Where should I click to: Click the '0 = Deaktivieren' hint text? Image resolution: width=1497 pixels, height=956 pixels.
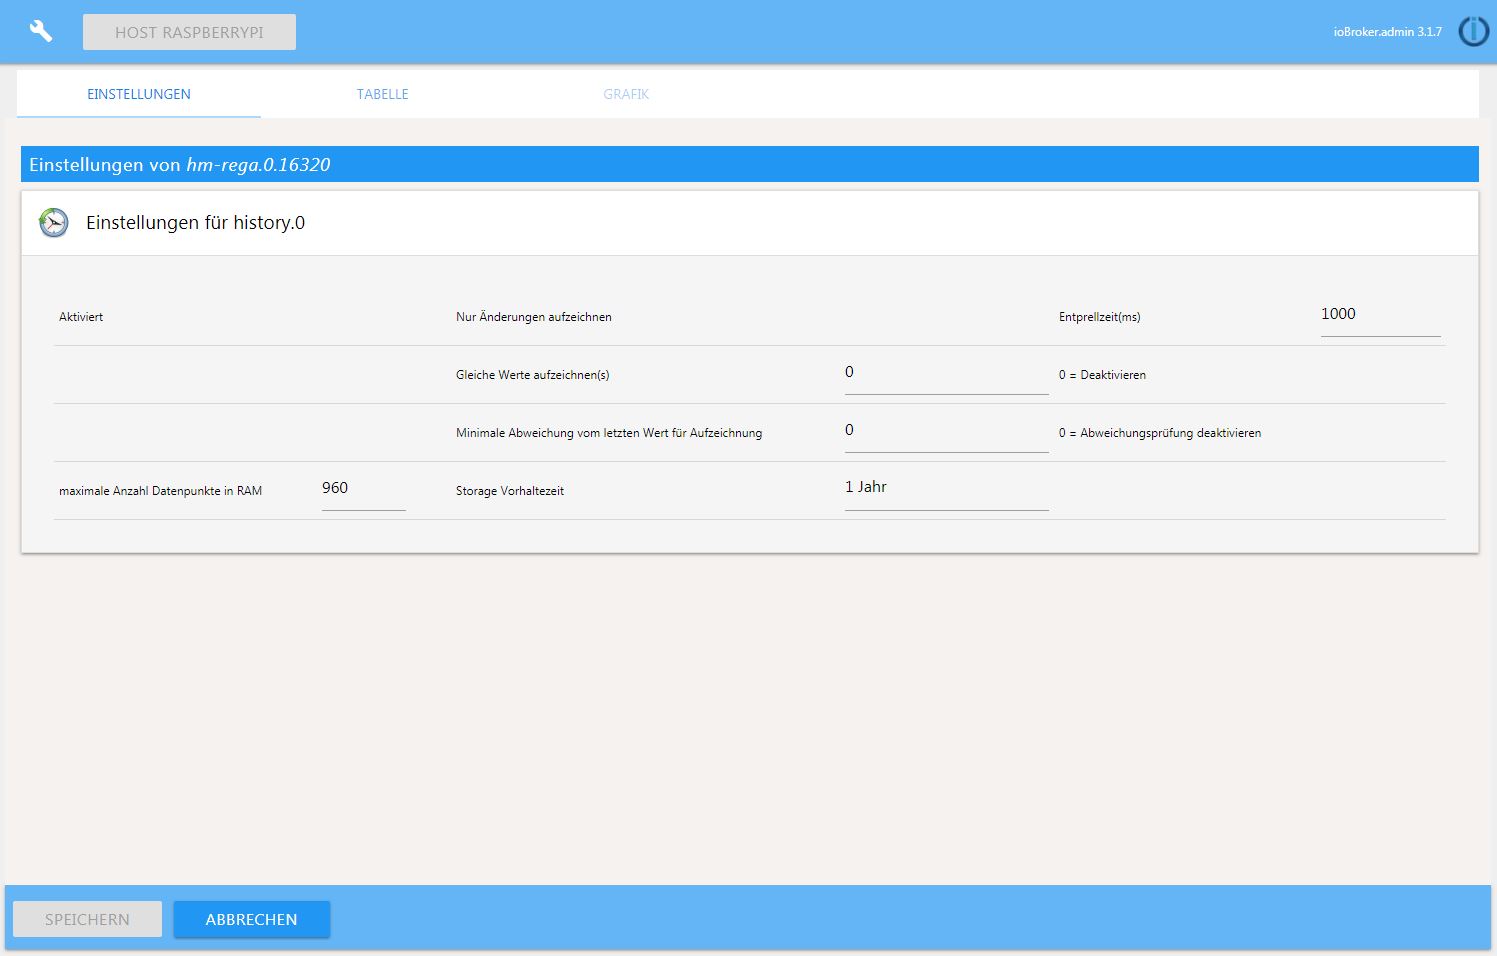[1103, 375]
